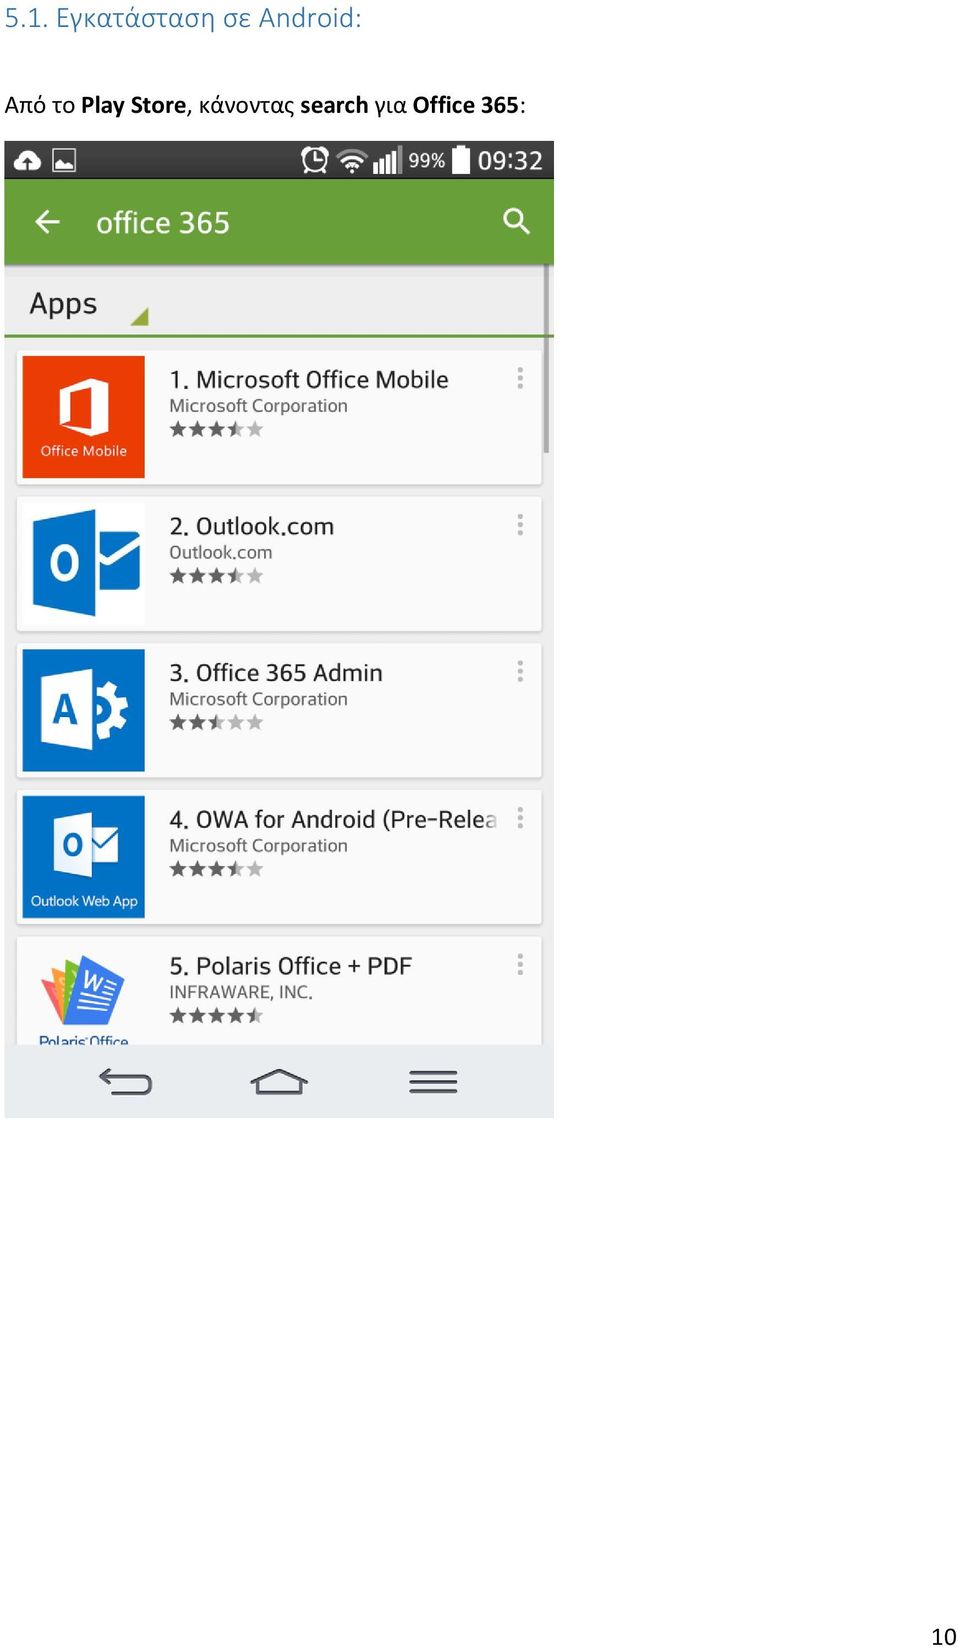Open the Office 365 Admin app icon
The height and width of the screenshot is (1647, 960).
(83, 710)
